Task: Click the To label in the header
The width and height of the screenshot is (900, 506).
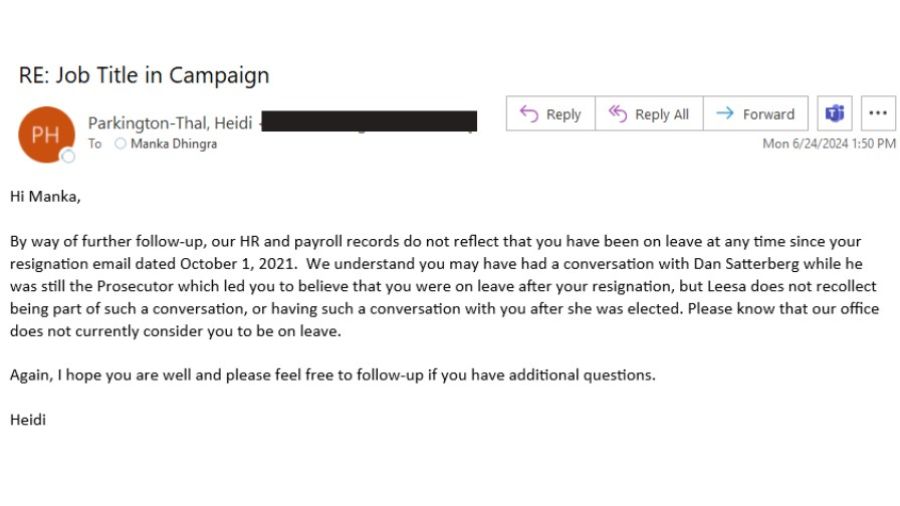Action: [x=95, y=144]
